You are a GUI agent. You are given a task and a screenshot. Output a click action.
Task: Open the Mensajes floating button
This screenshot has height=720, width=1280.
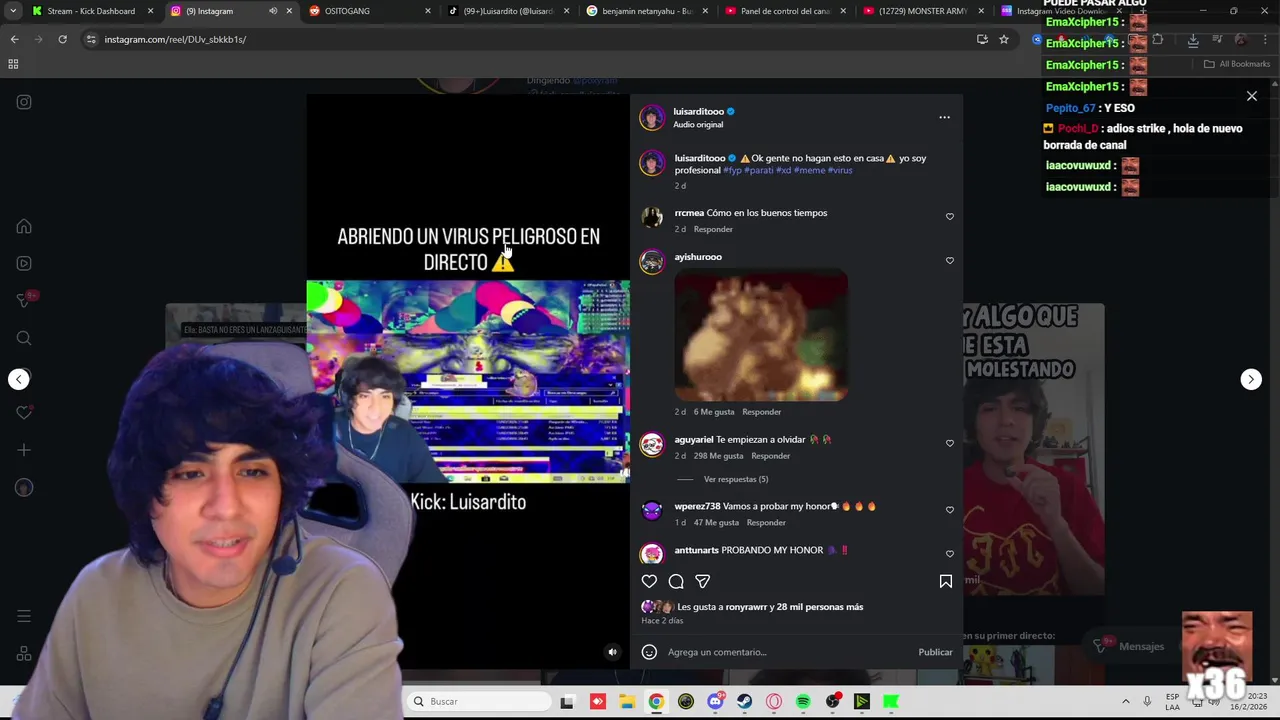tap(1130, 646)
